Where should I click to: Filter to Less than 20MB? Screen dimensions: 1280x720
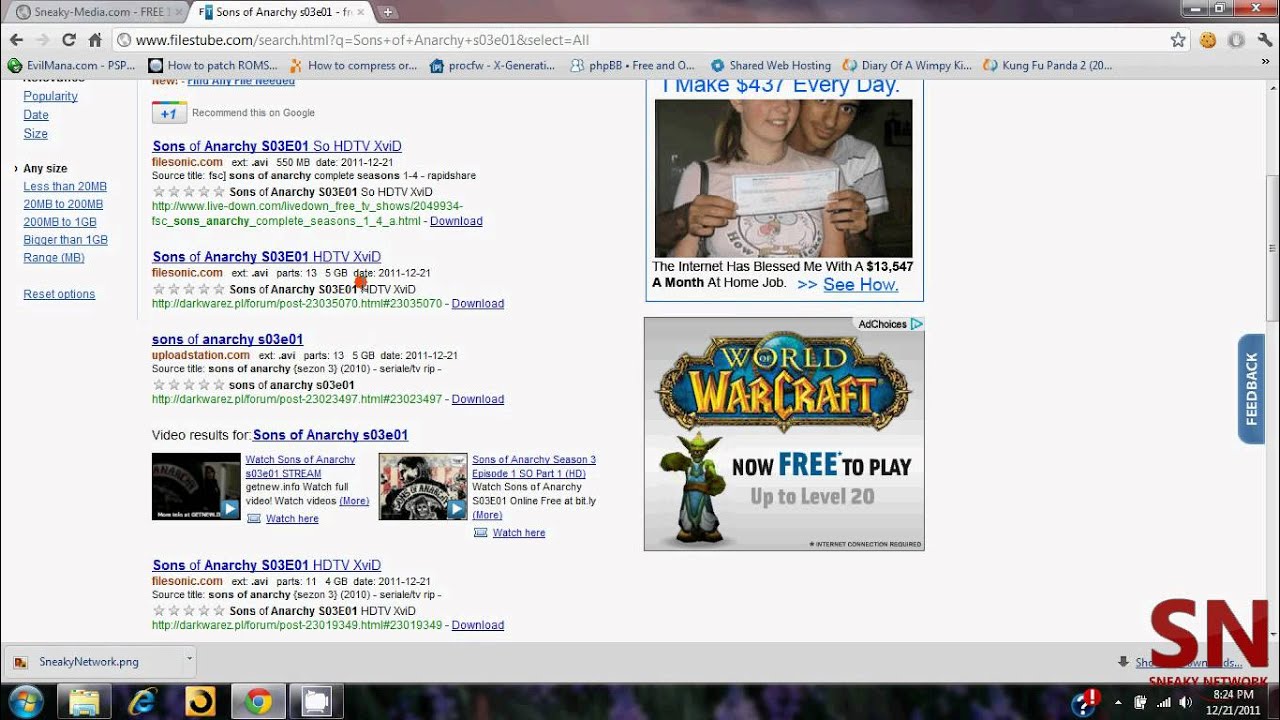click(x=65, y=186)
